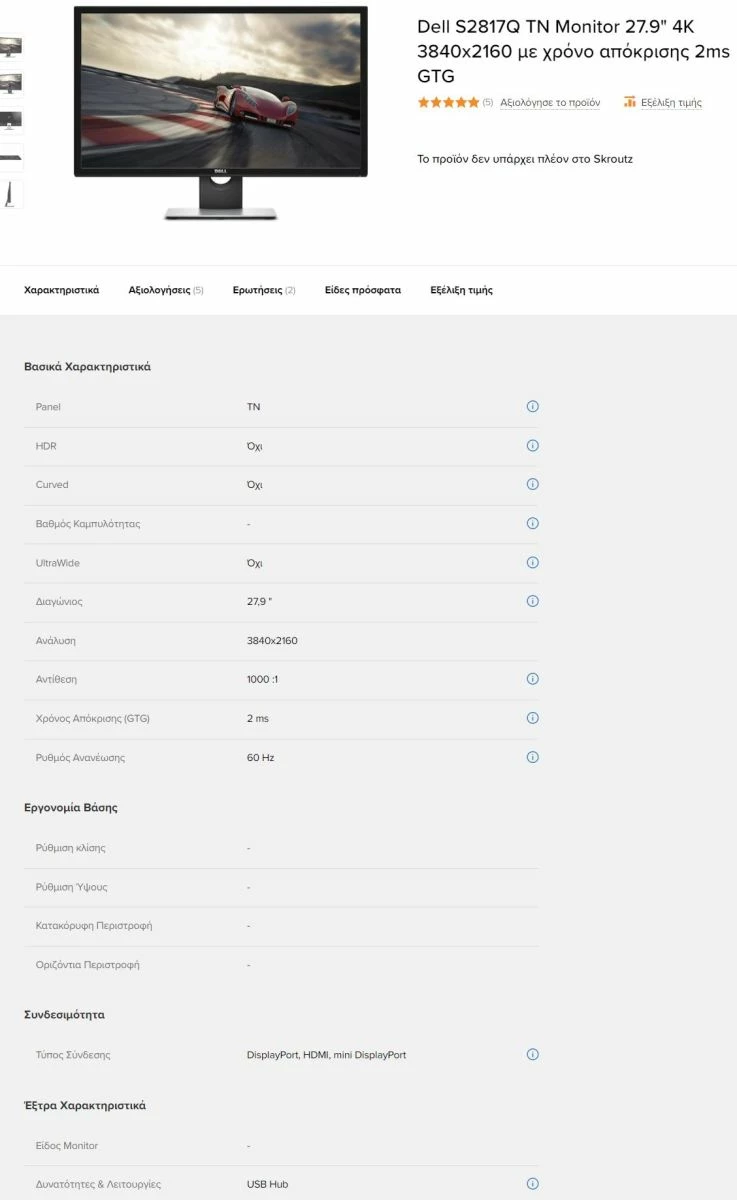This screenshot has height=1200, width=737.
Task: Click info icon for Ρυθμός Ανανέωσης
Action: click(532, 757)
